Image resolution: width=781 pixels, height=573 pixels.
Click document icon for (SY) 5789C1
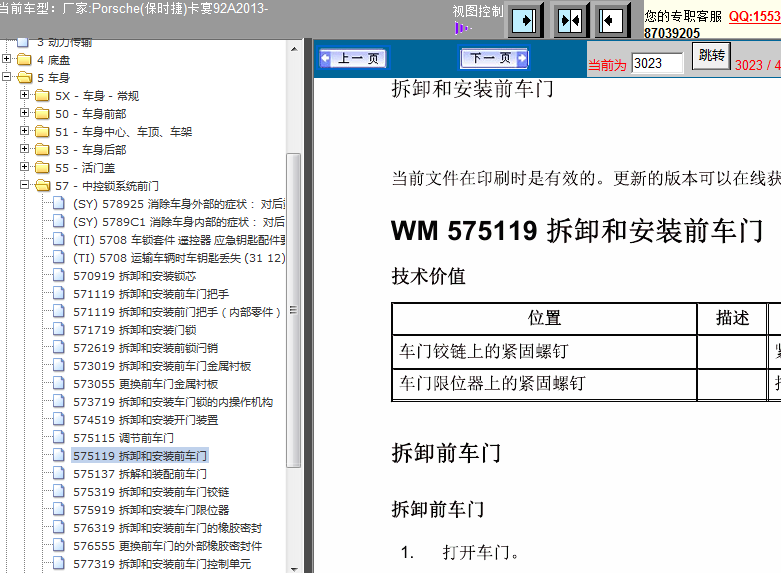[x=59, y=221]
